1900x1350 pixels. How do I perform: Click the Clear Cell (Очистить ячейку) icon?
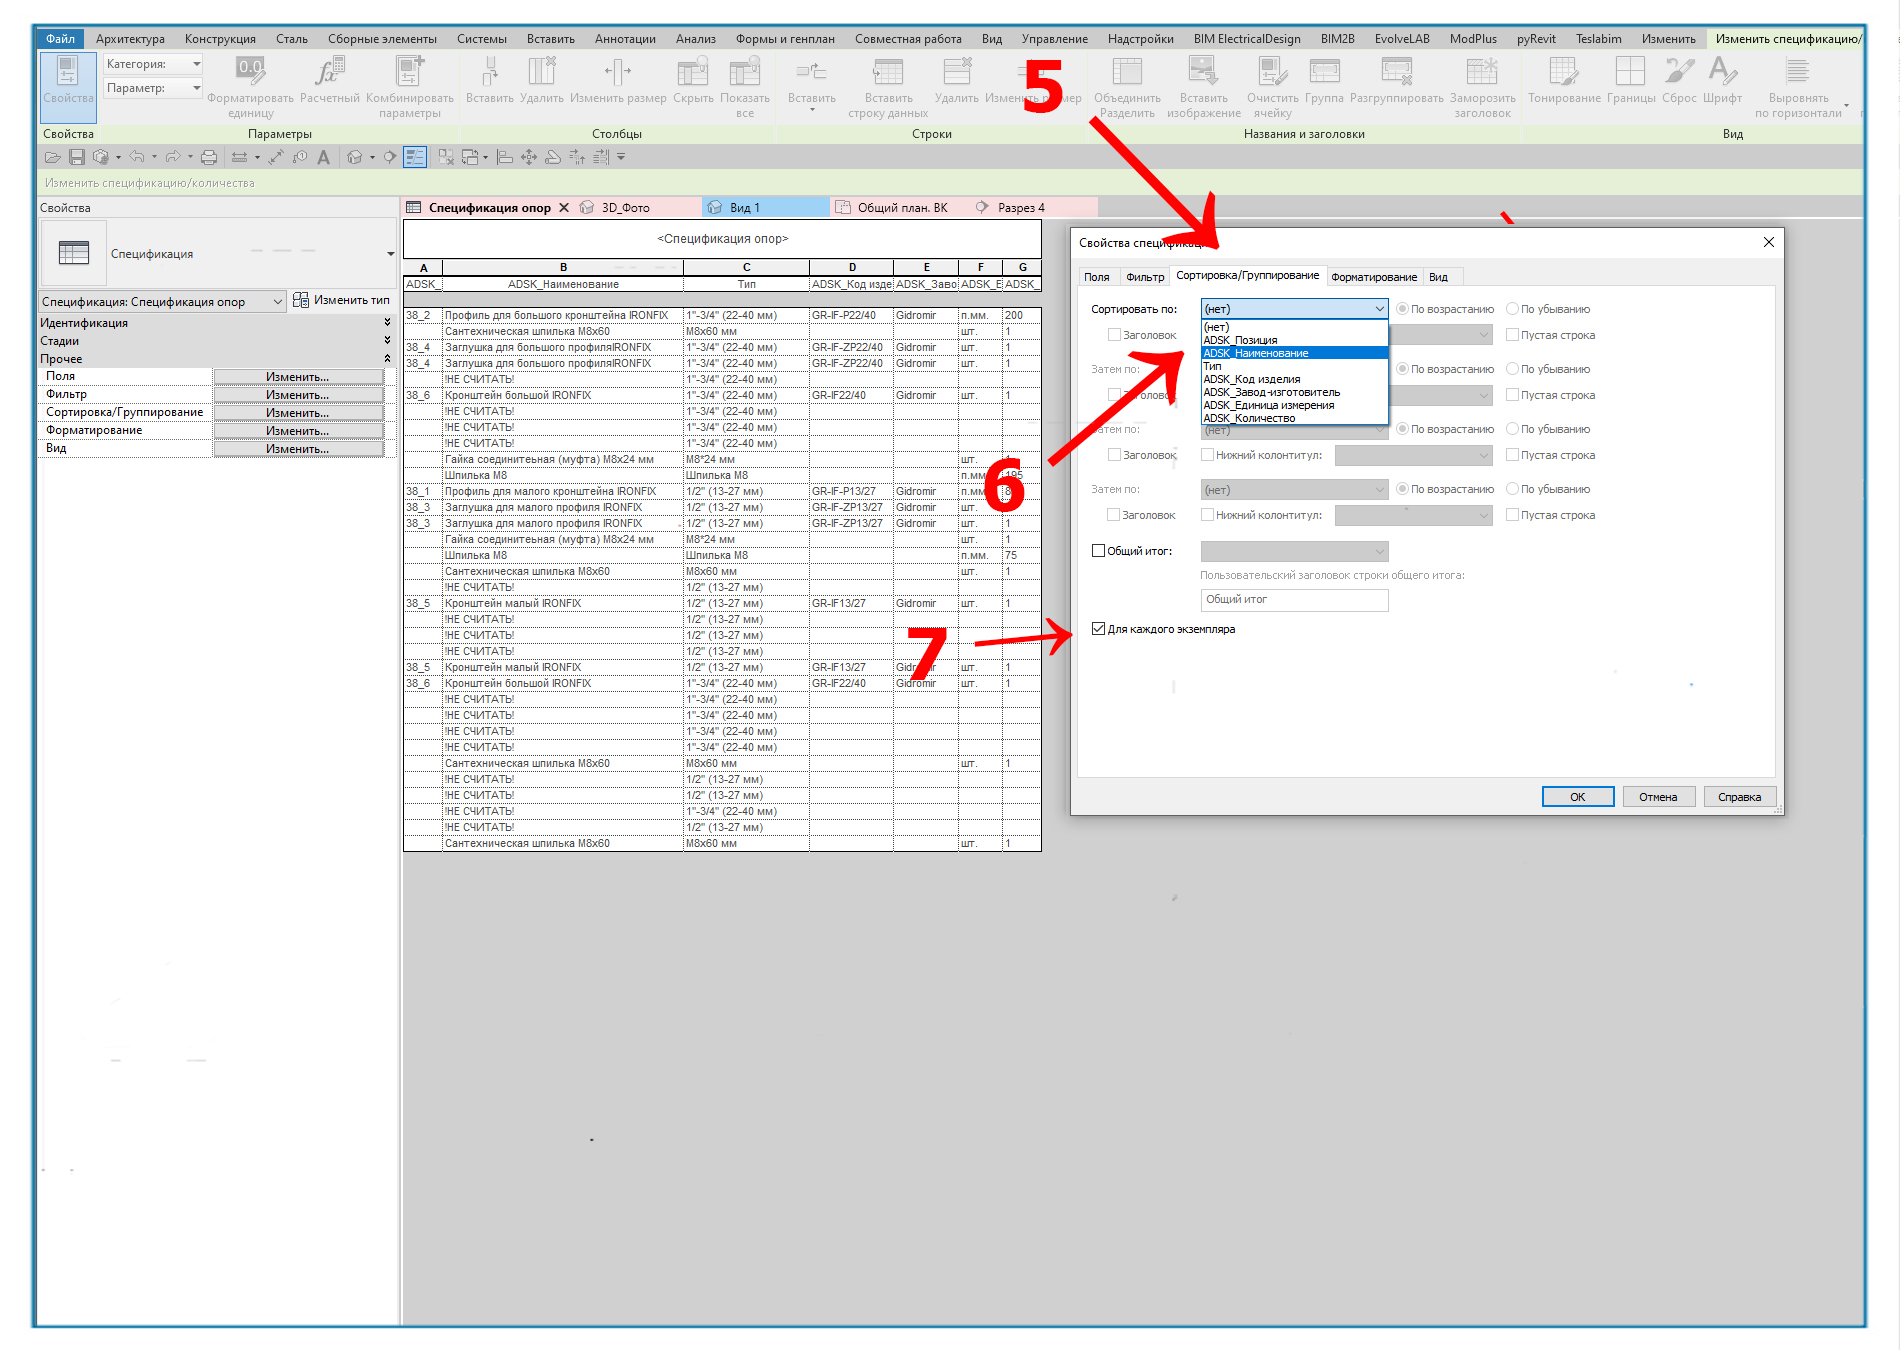click(1272, 72)
